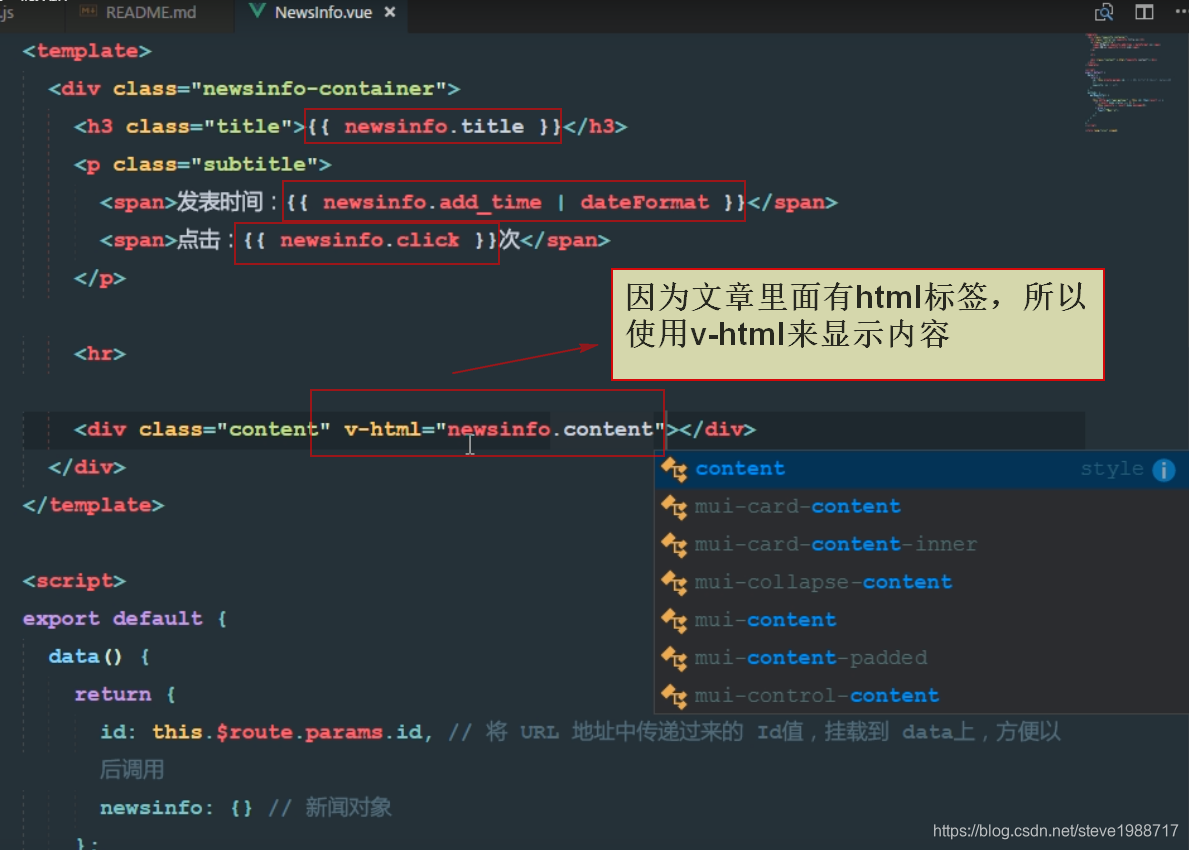The width and height of the screenshot is (1189, 850).
Task: Click the markdown icon on README.md tab
Action: pyautogui.click(x=89, y=12)
